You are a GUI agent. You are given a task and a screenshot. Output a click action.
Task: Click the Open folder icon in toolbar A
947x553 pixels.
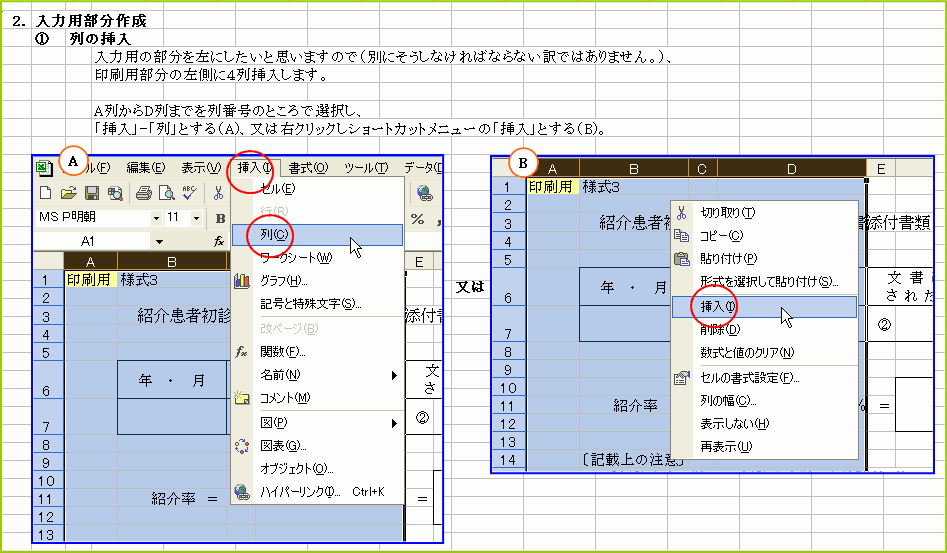point(68,193)
